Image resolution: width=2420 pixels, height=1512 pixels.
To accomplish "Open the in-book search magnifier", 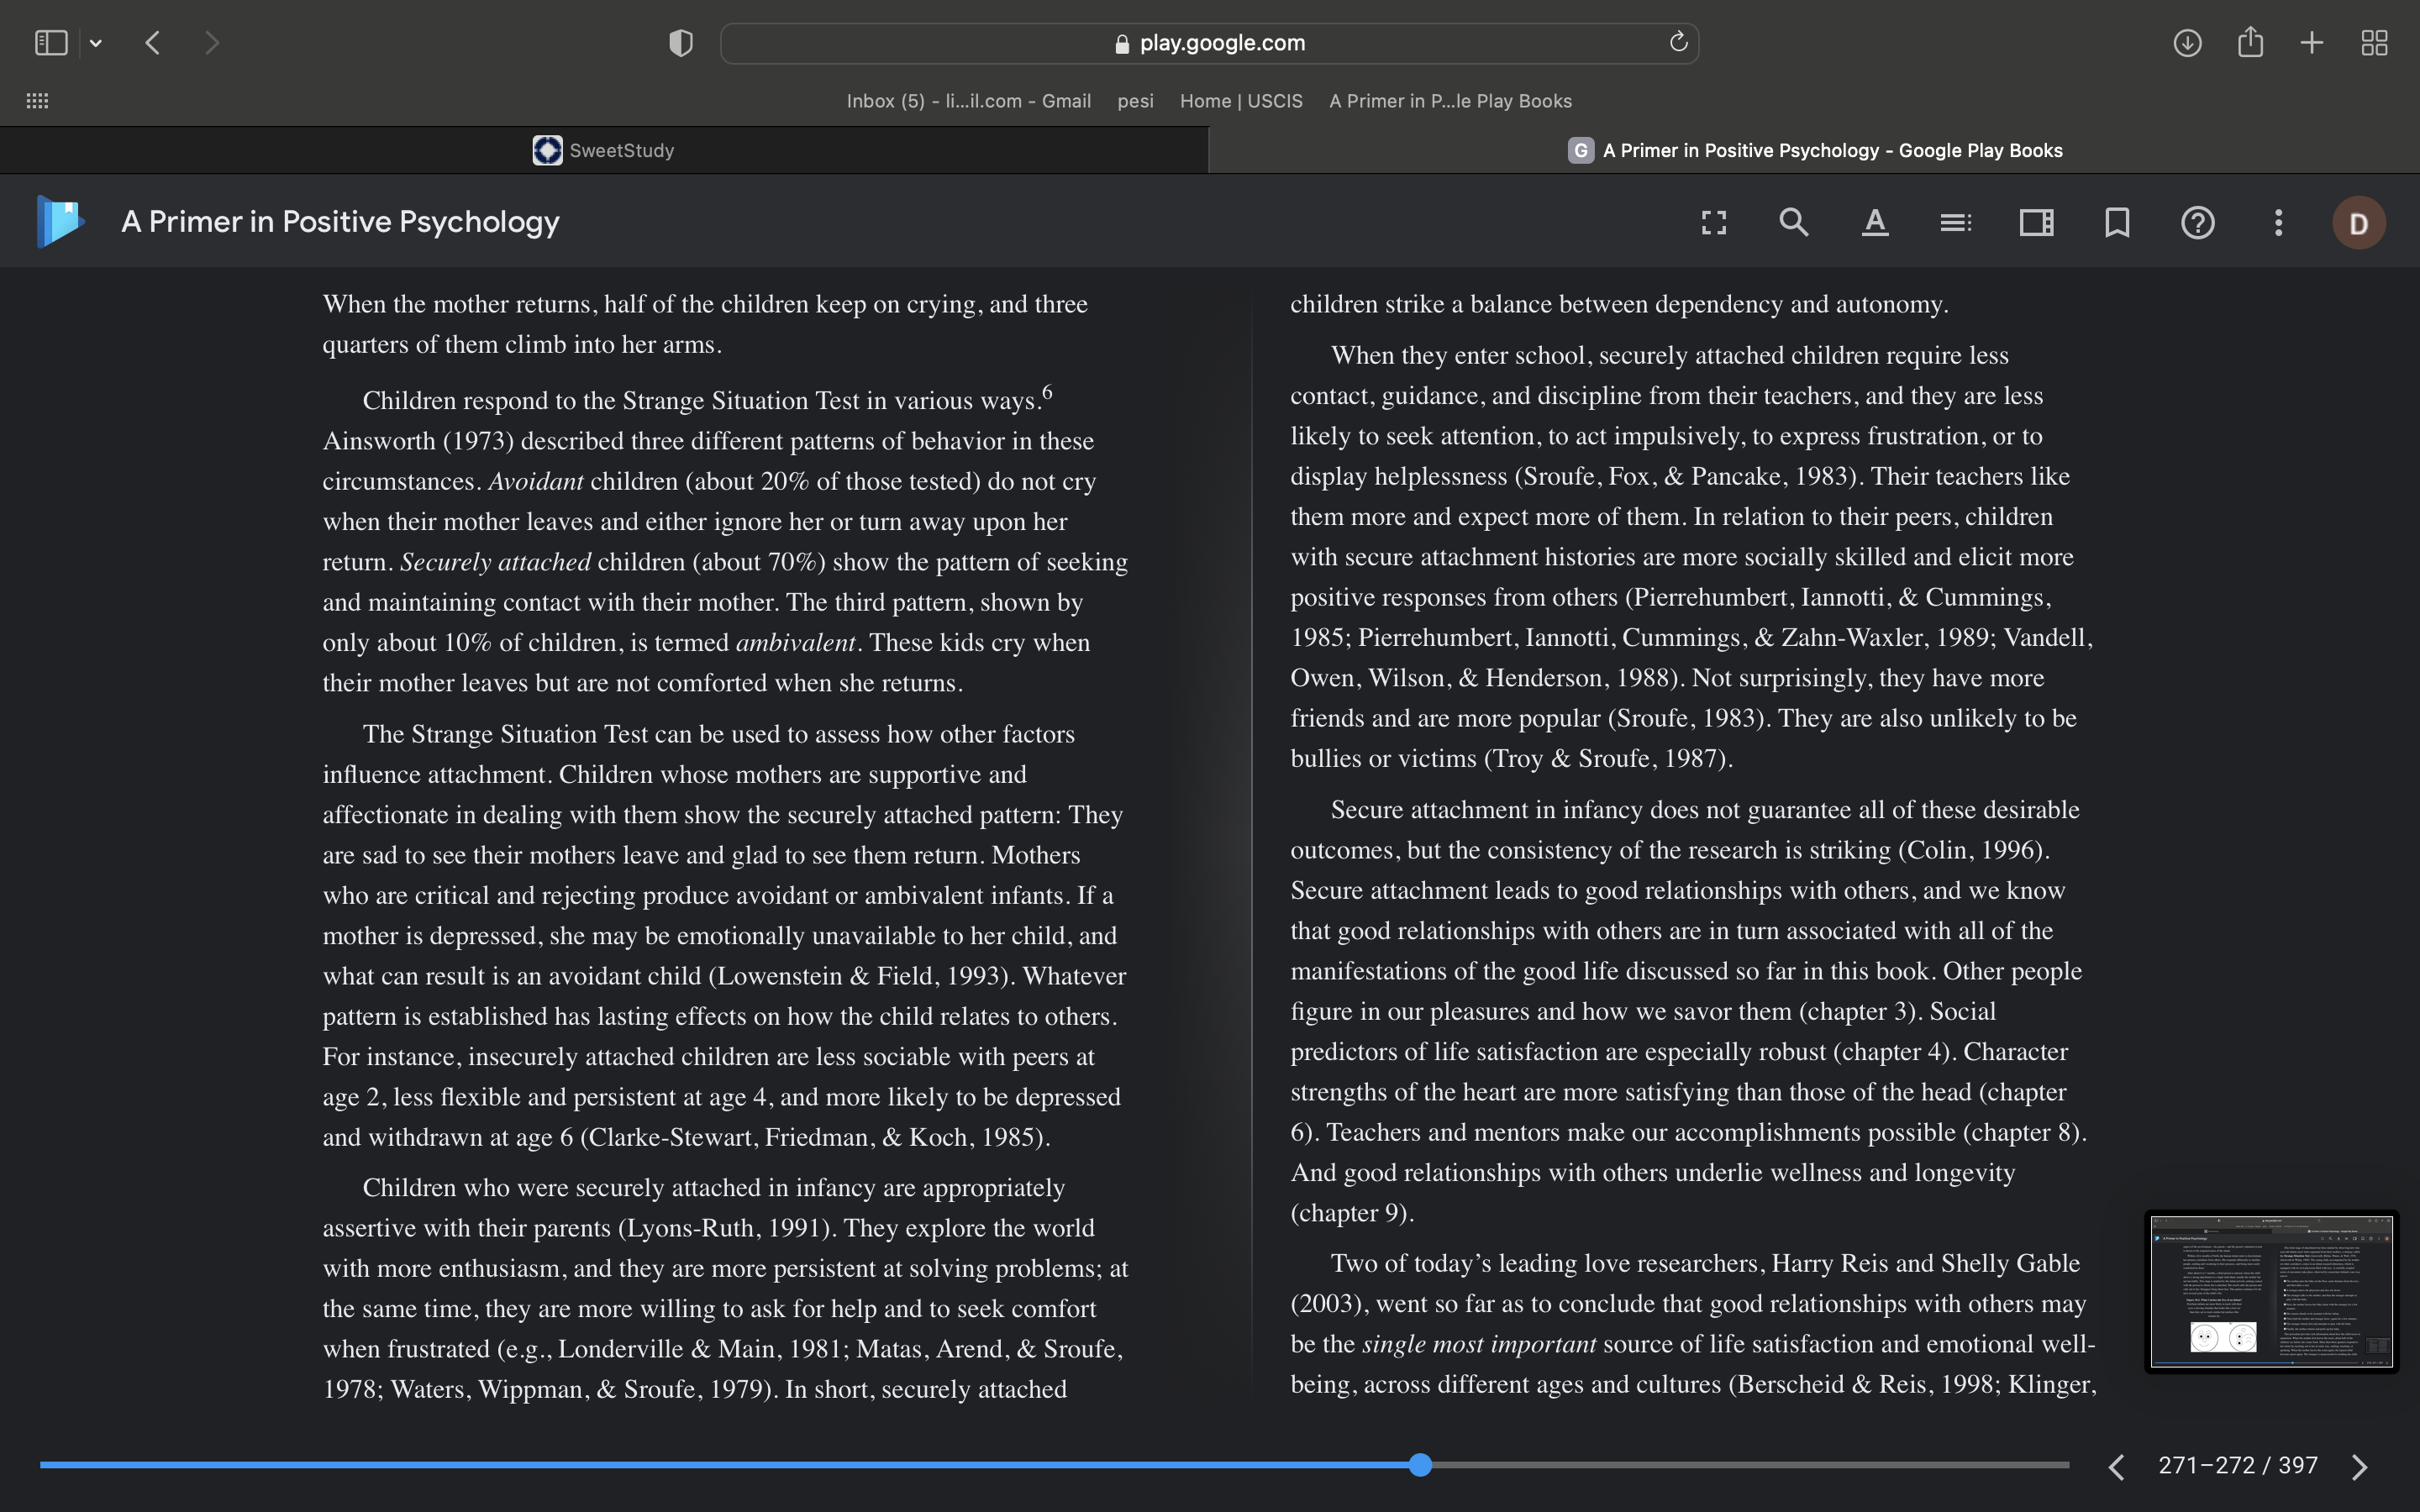I will (1794, 222).
